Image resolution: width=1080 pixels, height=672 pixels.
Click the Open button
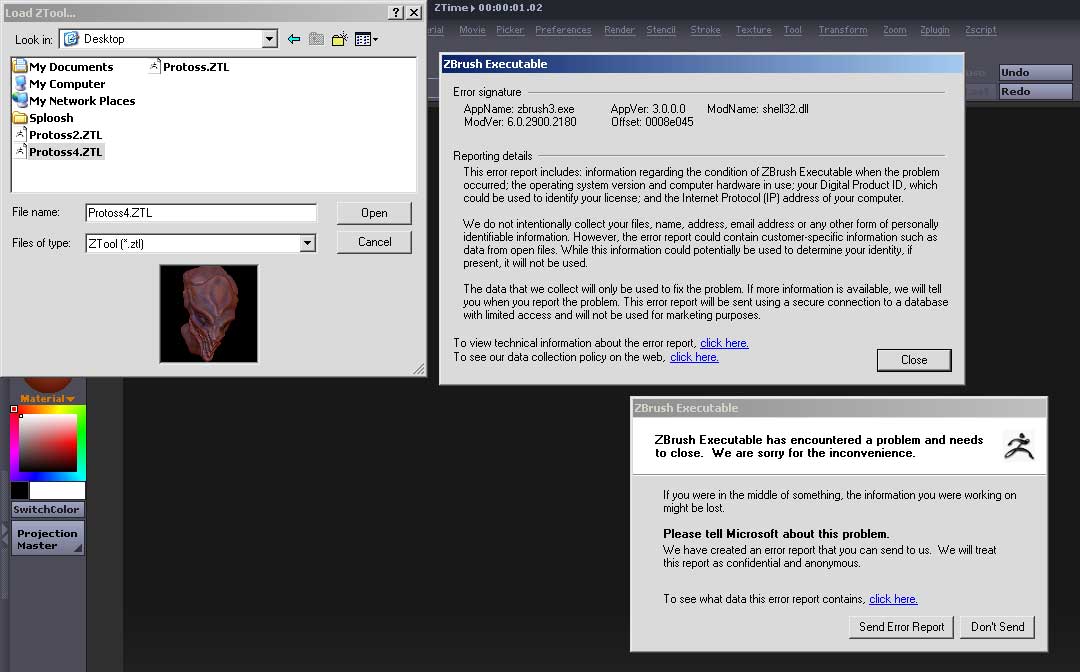click(x=374, y=213)
